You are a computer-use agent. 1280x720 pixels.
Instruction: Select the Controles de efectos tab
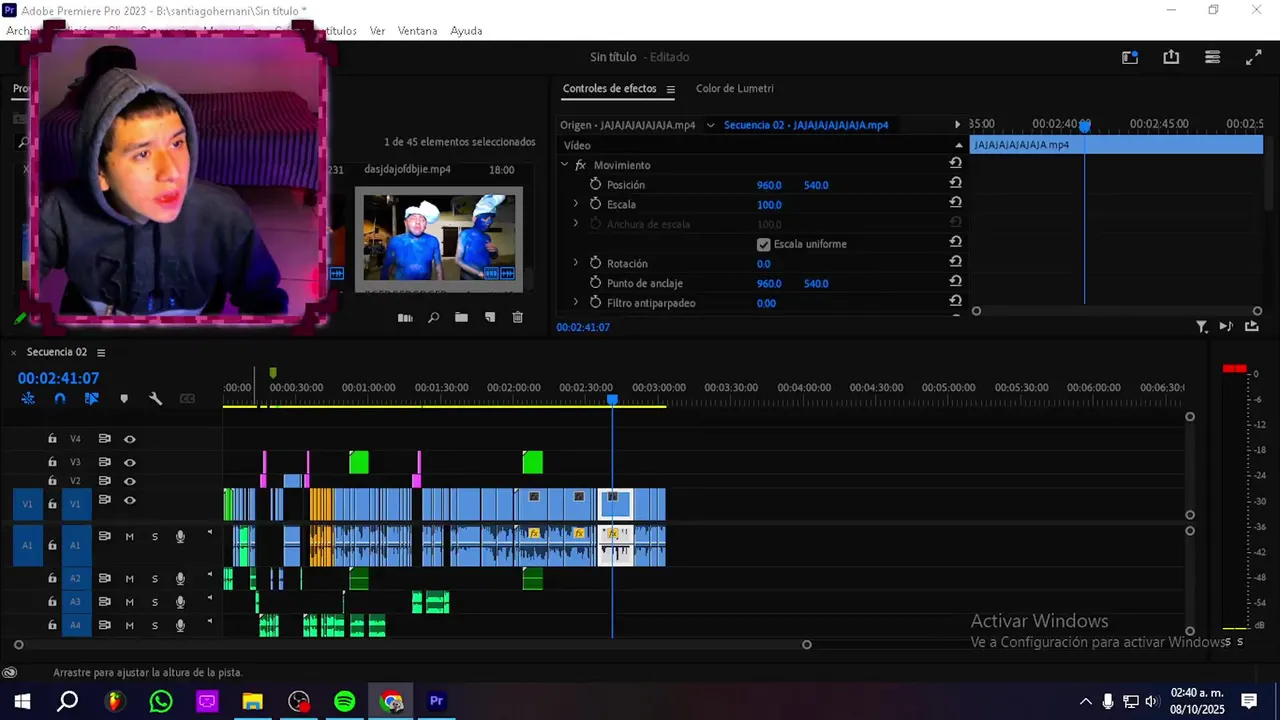[609, 88]
